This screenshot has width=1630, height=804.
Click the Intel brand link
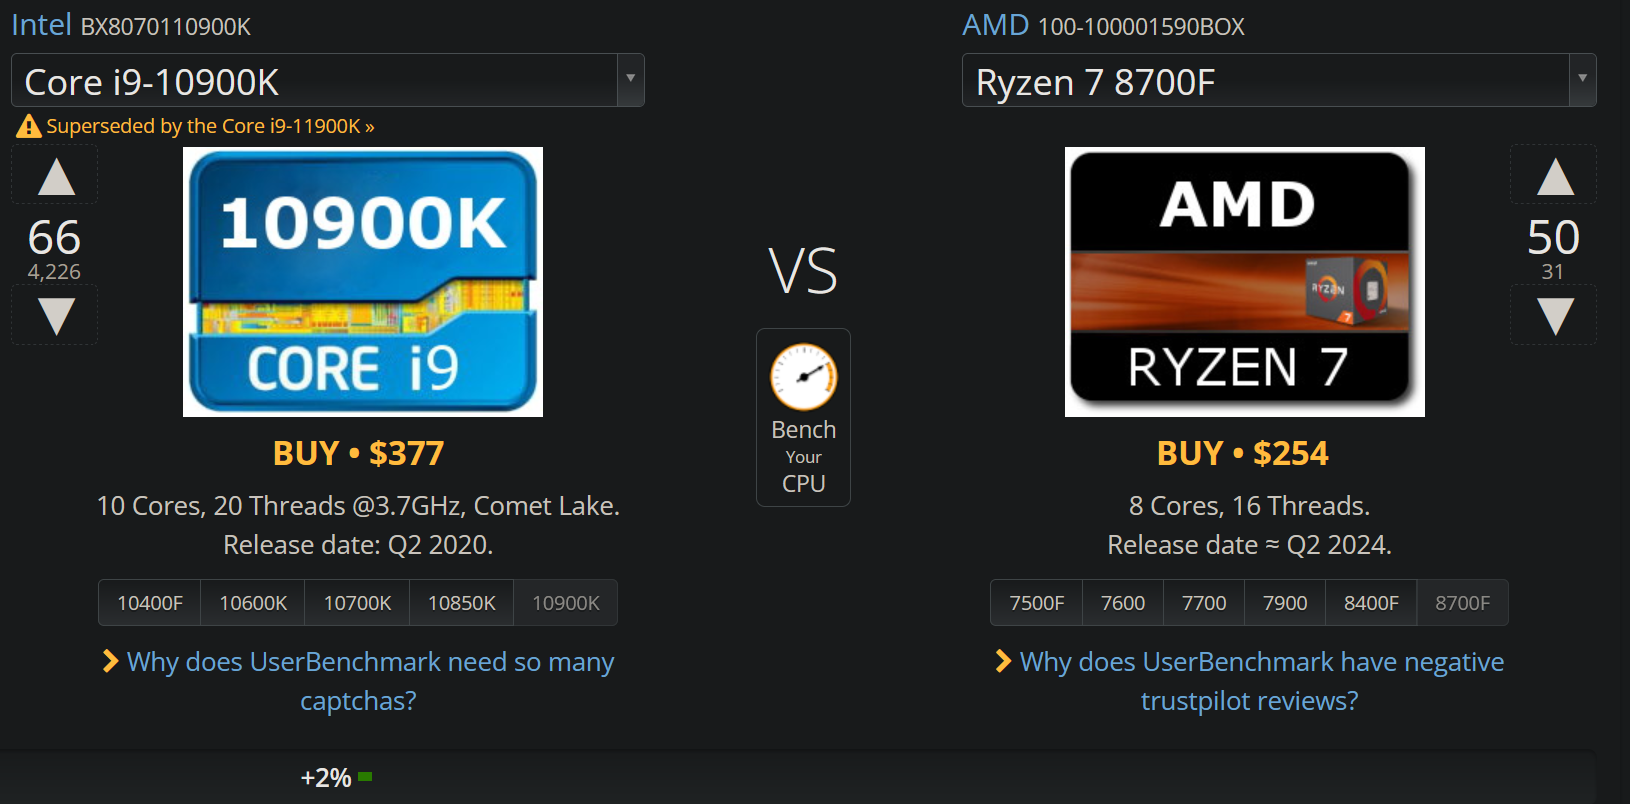(x=41, y=24)
